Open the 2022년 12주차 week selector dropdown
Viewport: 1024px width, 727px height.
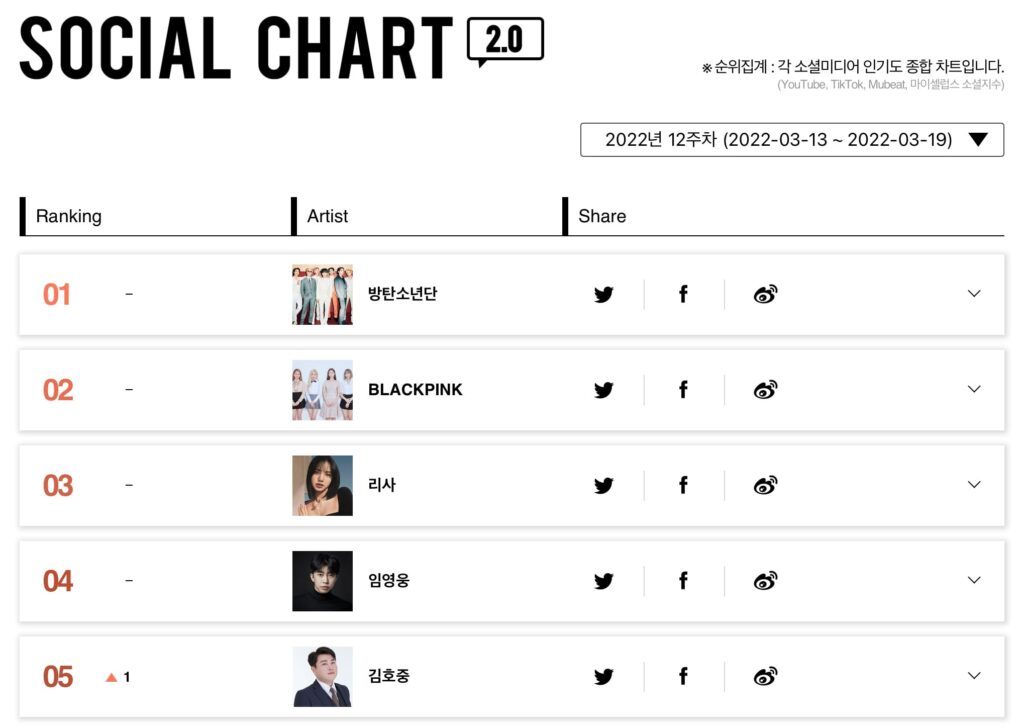point(792,140)
